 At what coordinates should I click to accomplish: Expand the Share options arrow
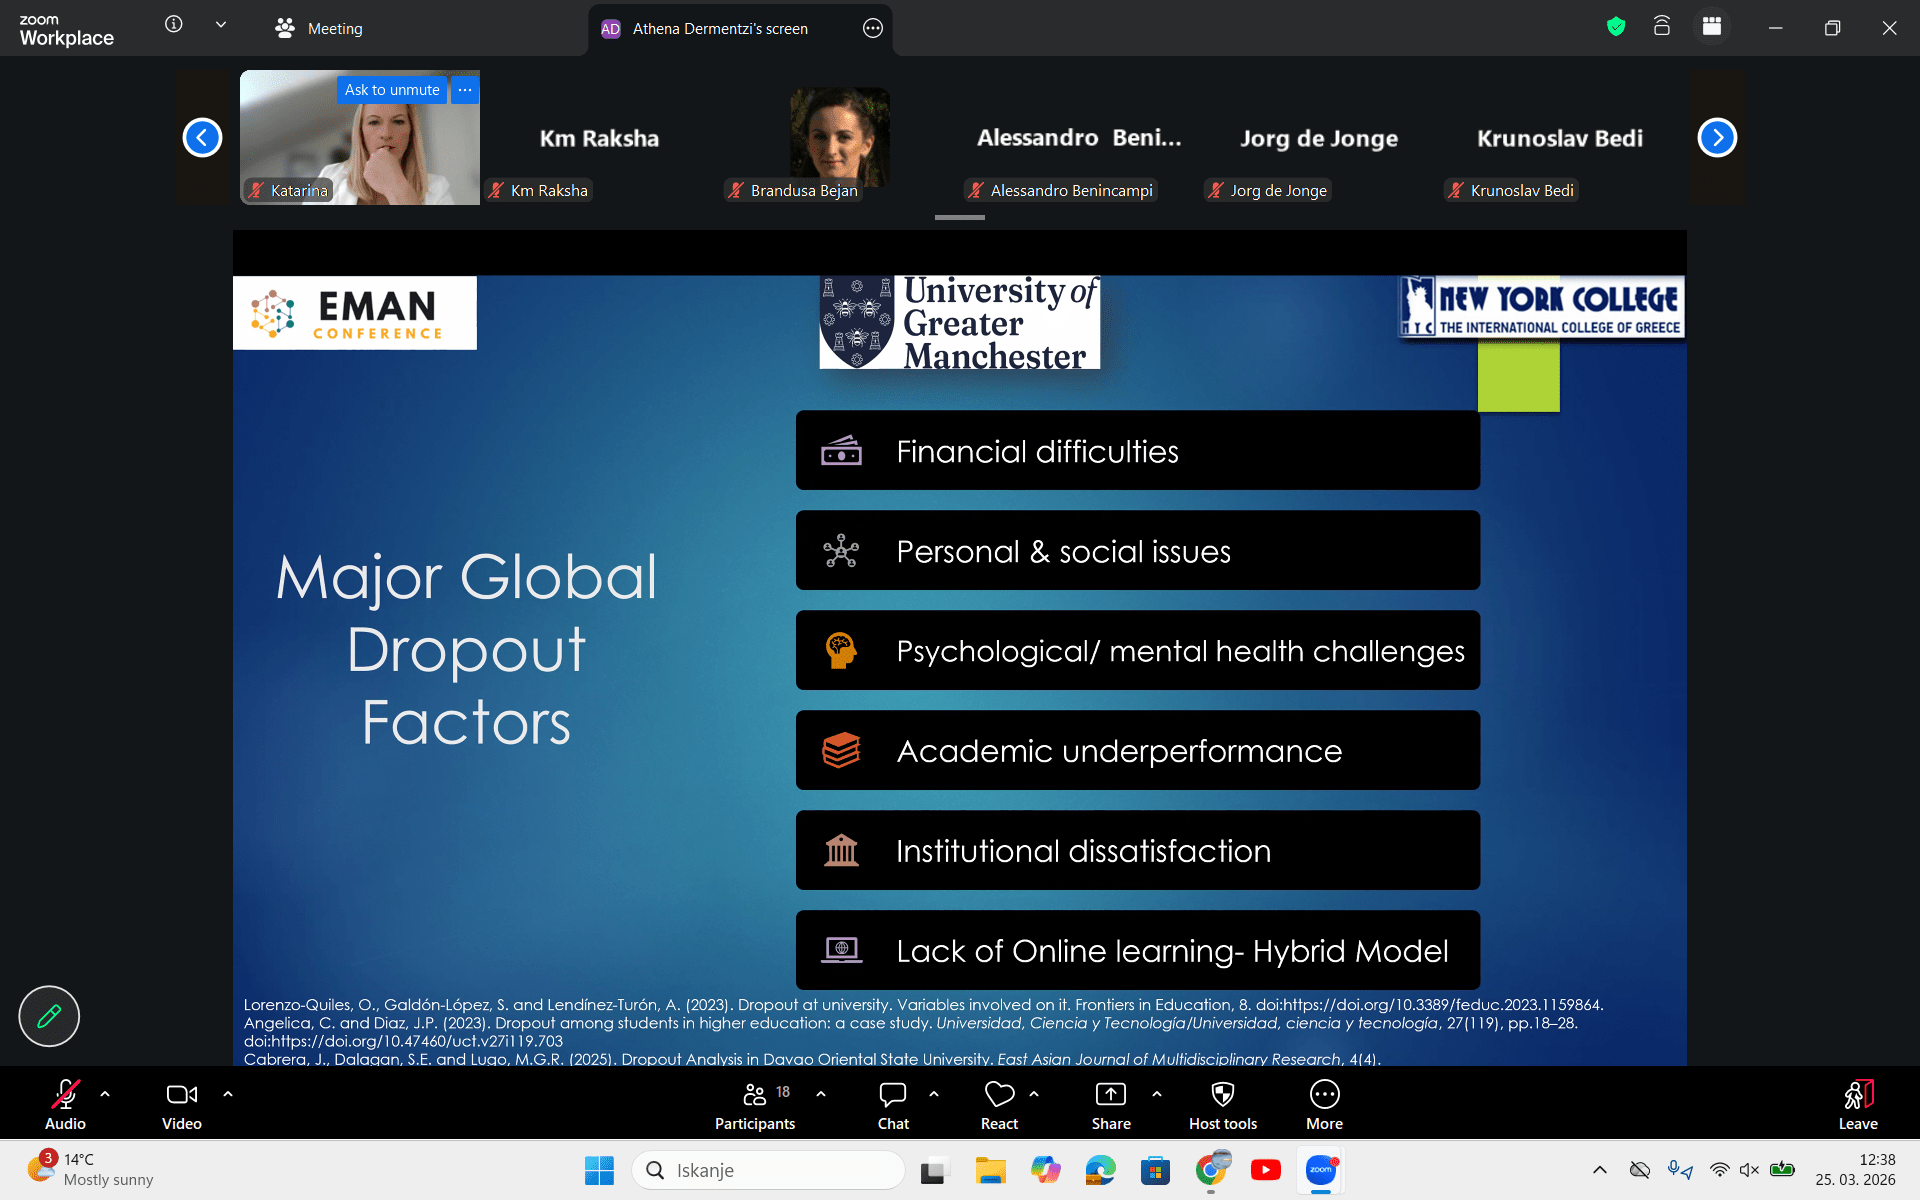point(1157,1094)
